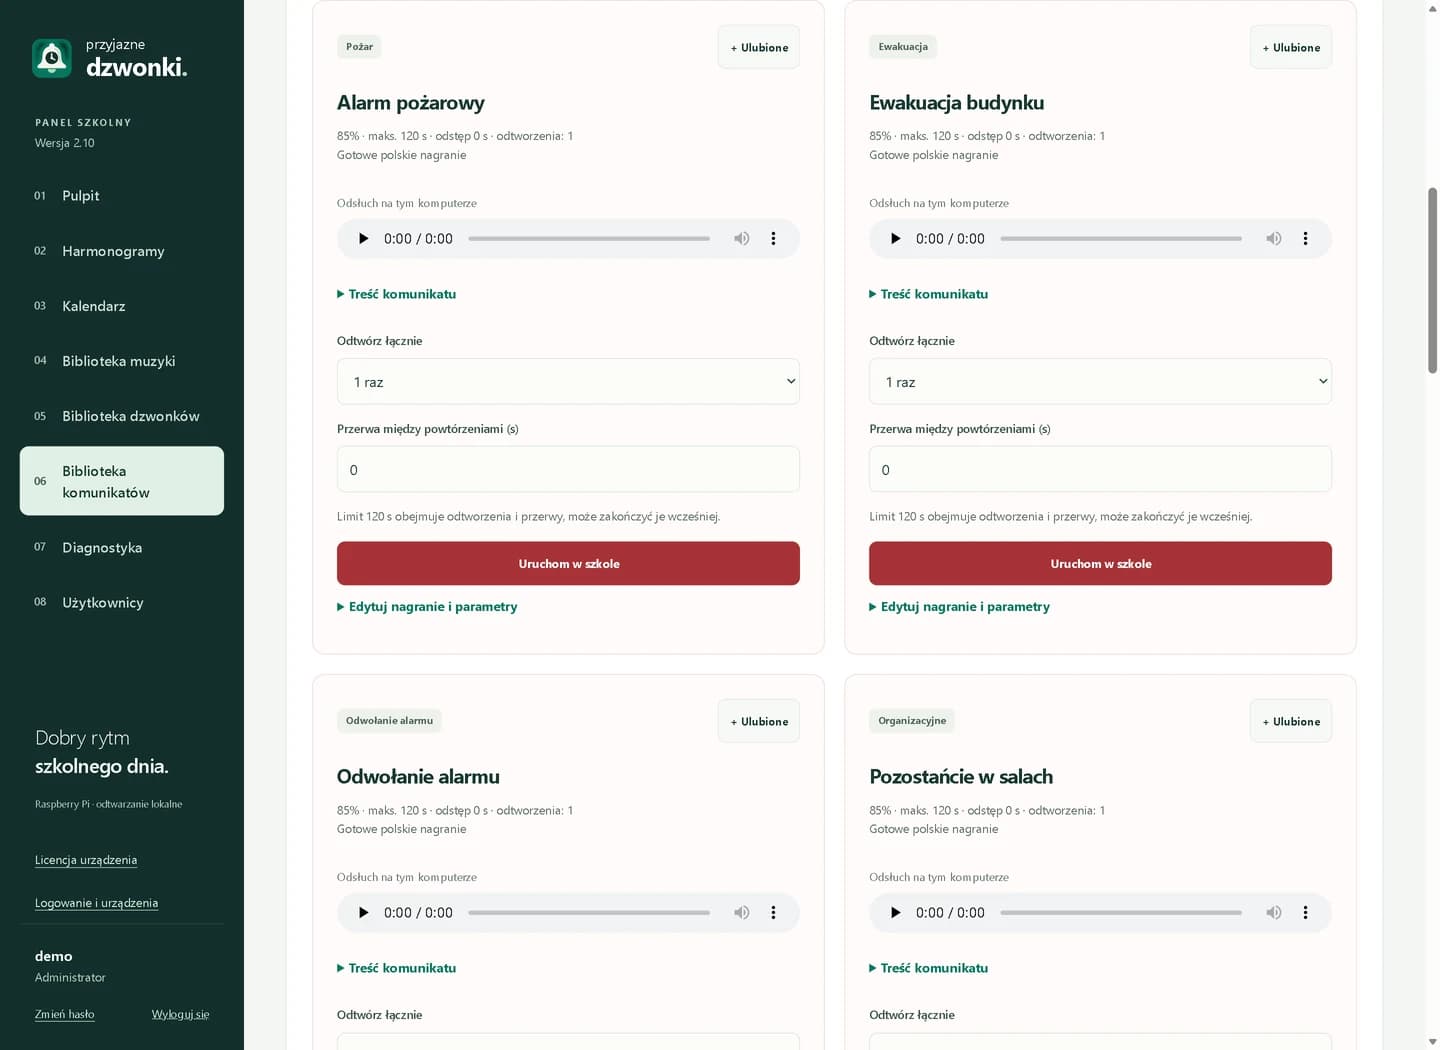
Task: Go to Użytkownicy section
Action: click(x=122, y=603)
